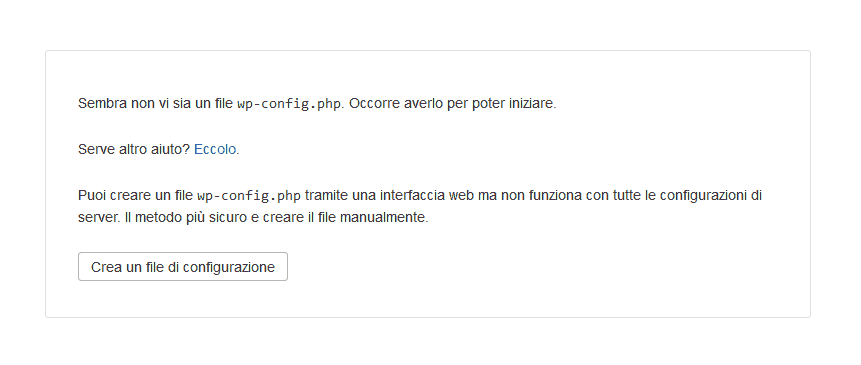This screenshot has height=365, width=861.
Task: Open the "Eccolo" help link
Action: pos(215,149)
